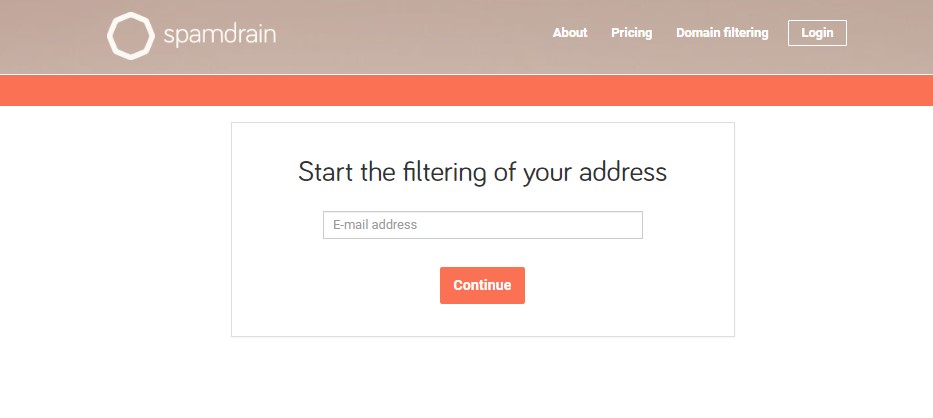The height and width of the screenshot is (418, 933).
Task: Click the orange banner strip under header
Action: (x=466, y=91)
